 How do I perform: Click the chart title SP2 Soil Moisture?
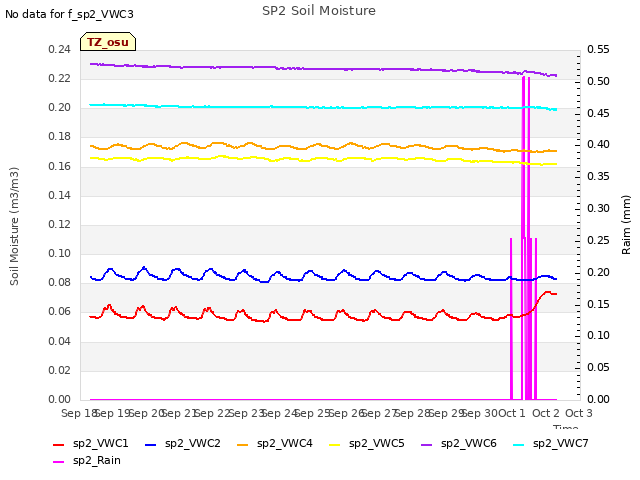pos(319,11)
